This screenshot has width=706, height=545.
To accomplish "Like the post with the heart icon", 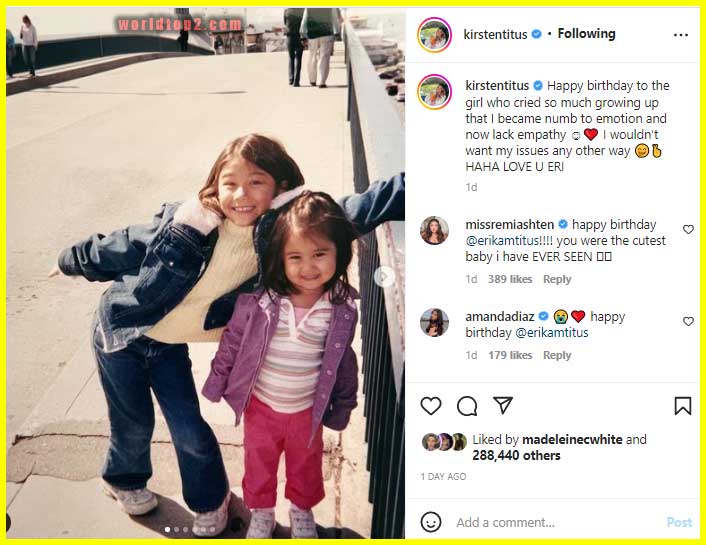I will 431,406.
